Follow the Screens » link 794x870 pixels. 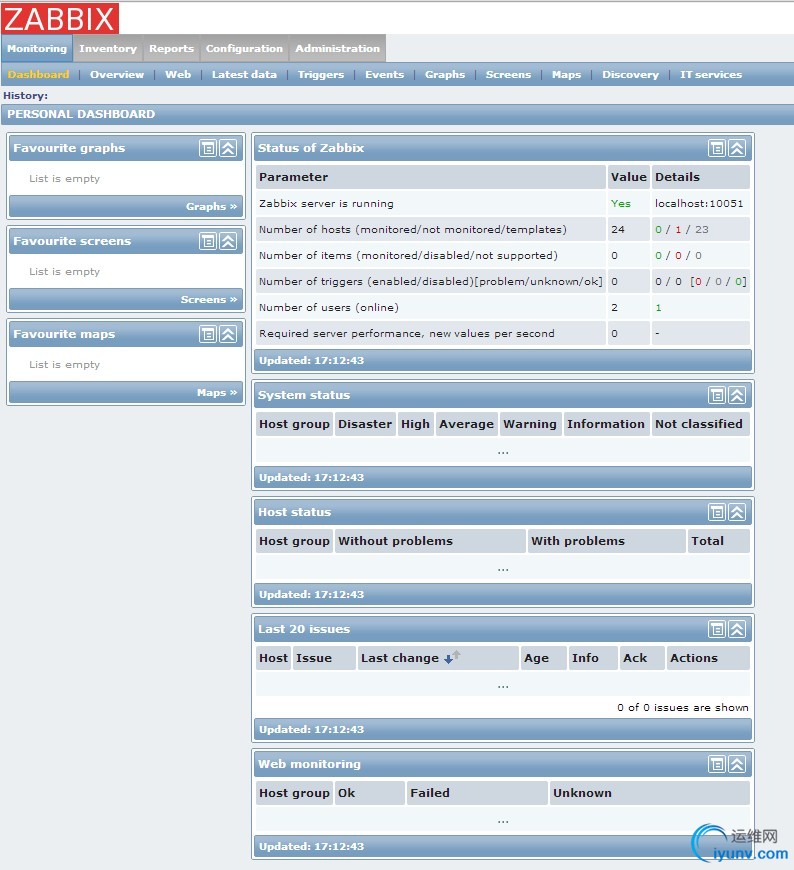(x=209, y=300)
